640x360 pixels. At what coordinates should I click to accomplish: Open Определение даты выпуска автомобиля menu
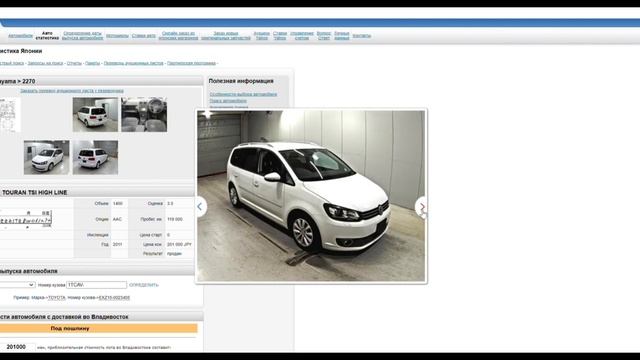tap(82, 36)
